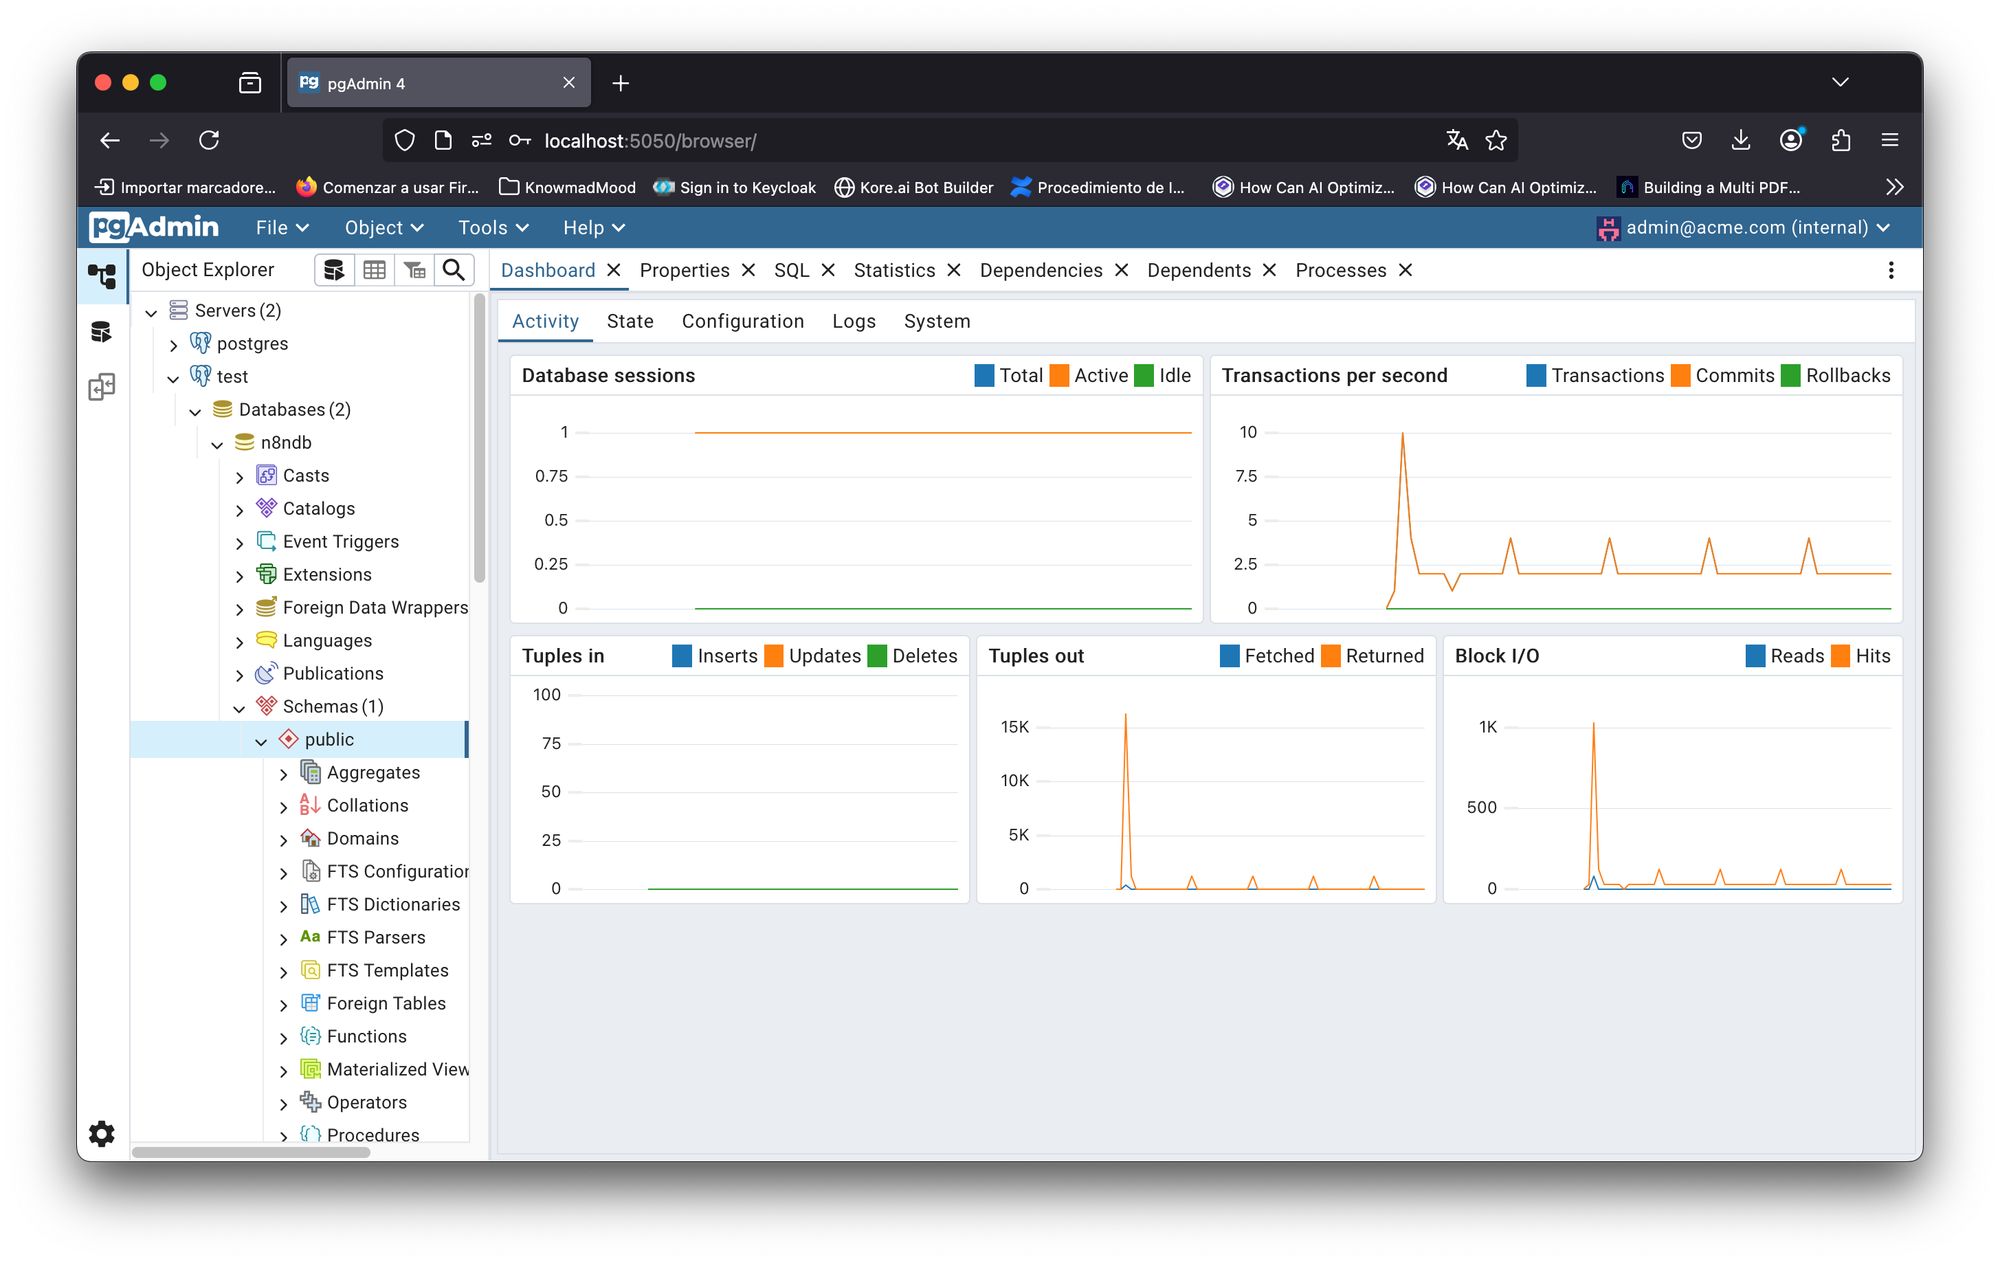Click the Query Tool workspace icon in sidebar
The width and height of the screenshot is (2000, 1263).
[x=102, y=332]
